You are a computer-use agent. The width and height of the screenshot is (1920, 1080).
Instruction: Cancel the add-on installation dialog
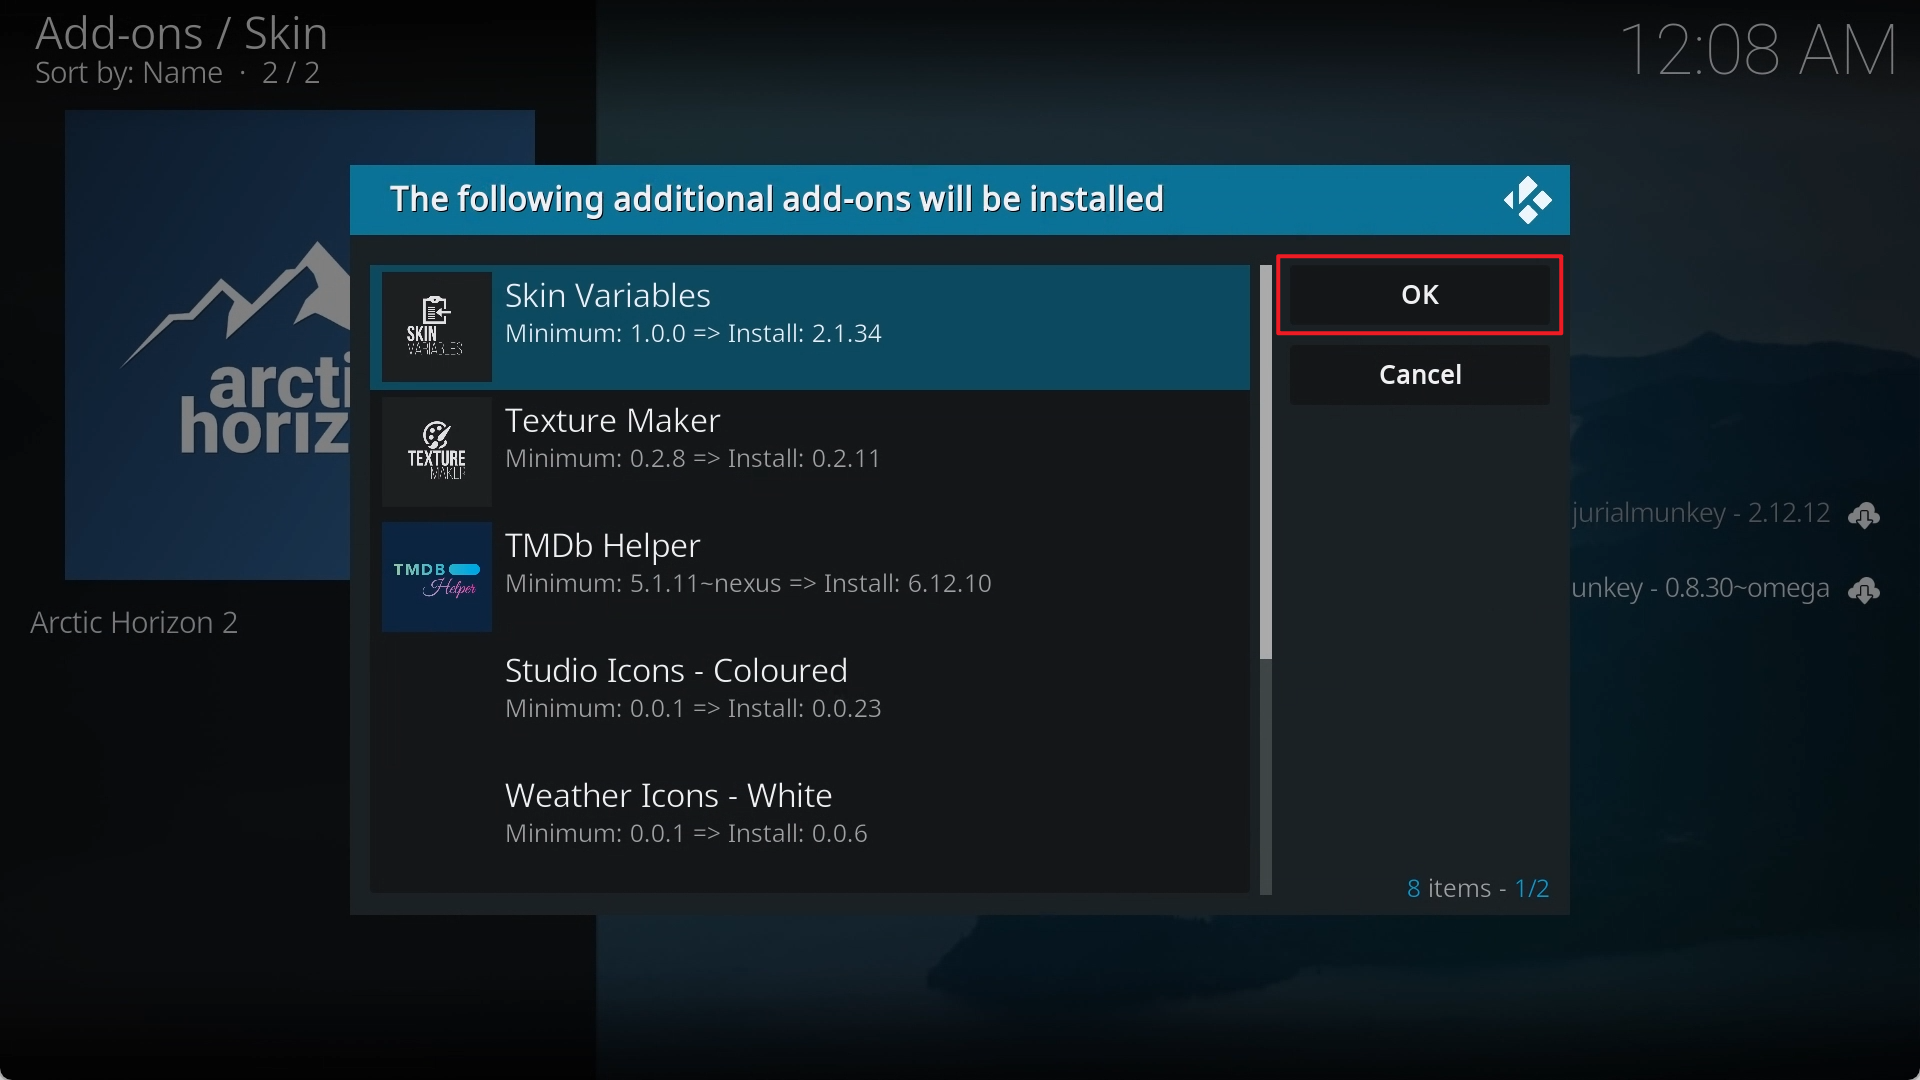(x=1419, y=375)
